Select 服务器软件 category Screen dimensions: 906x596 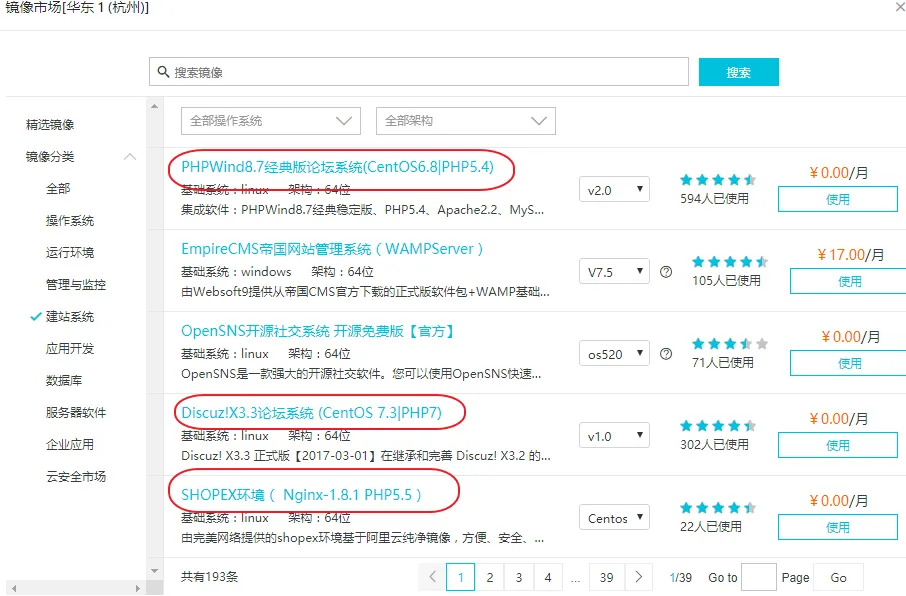(x=76, y=413)
